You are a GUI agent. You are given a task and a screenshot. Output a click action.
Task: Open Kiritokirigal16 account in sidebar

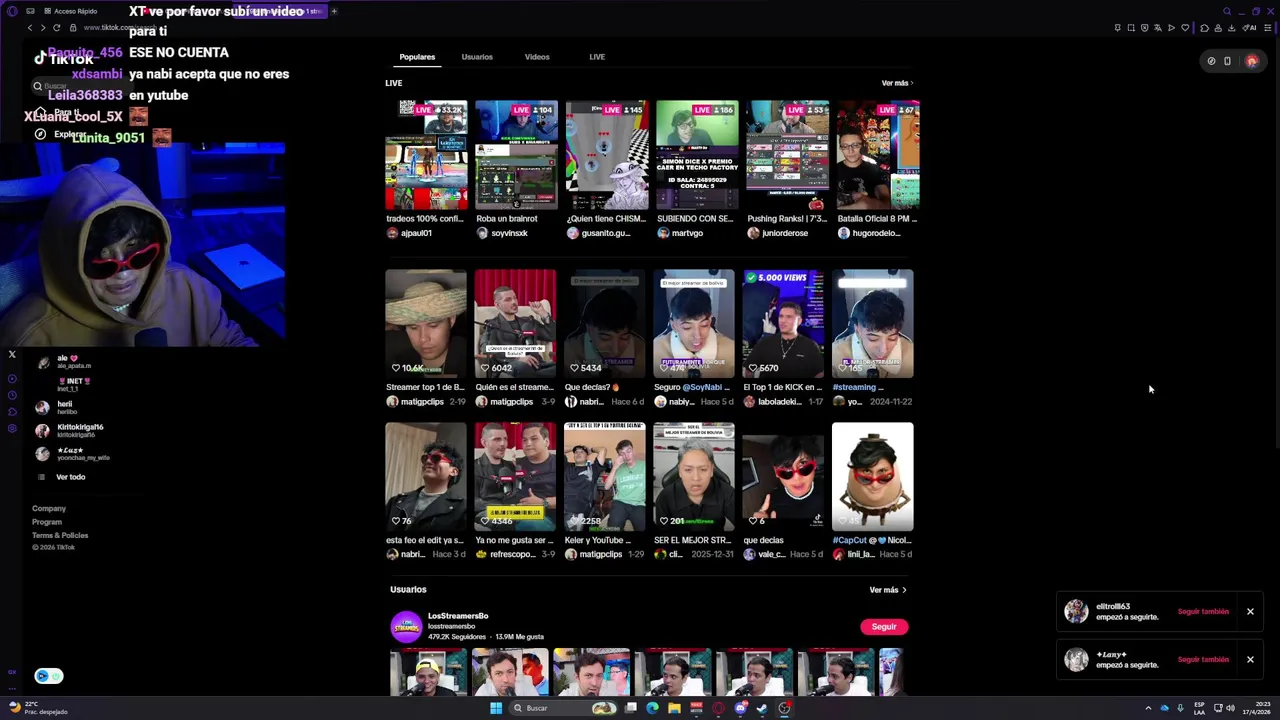tap(68, 431)
